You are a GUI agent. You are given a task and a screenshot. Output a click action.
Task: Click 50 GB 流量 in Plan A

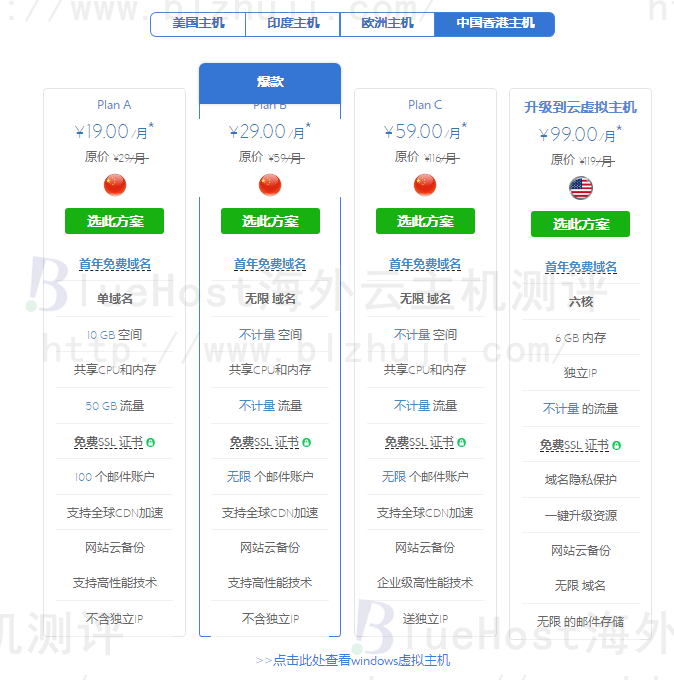(x=115, y=406)
